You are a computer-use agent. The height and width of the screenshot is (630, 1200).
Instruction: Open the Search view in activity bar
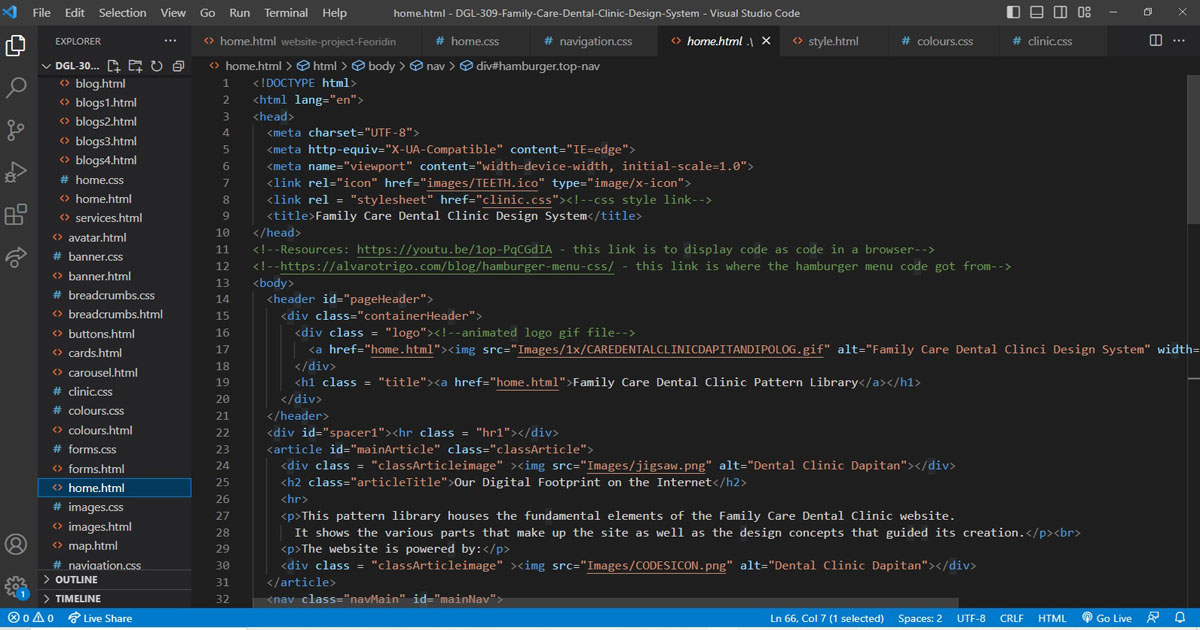[16, 88]
